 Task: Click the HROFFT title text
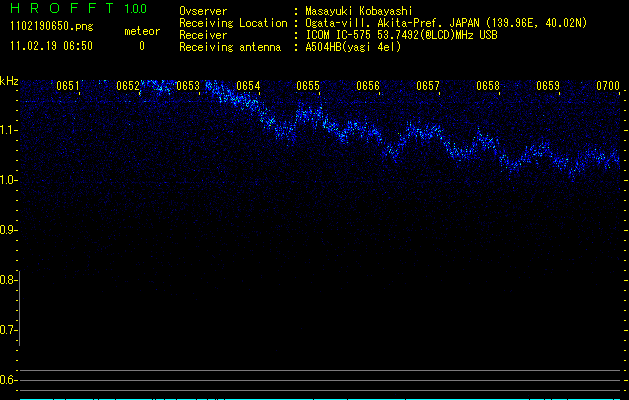[x=58, y=9]
